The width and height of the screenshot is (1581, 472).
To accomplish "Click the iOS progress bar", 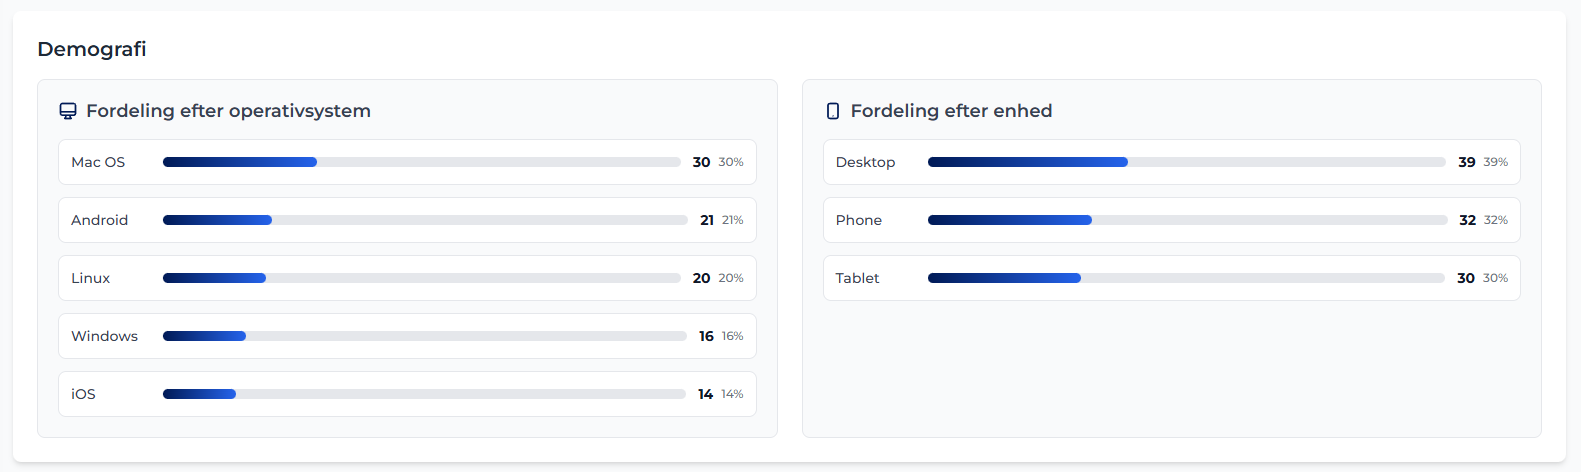I will [424, 394].
